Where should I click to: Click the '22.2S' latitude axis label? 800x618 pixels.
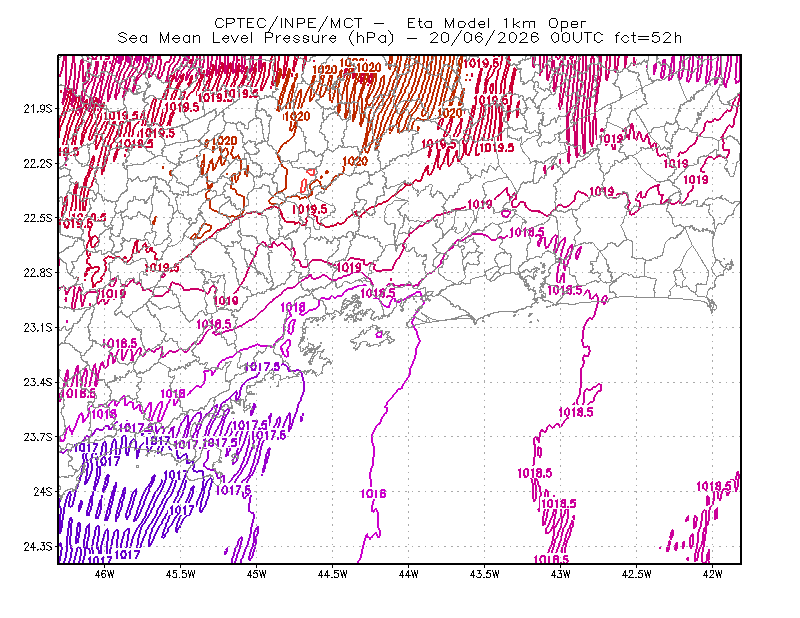point(38,163)
